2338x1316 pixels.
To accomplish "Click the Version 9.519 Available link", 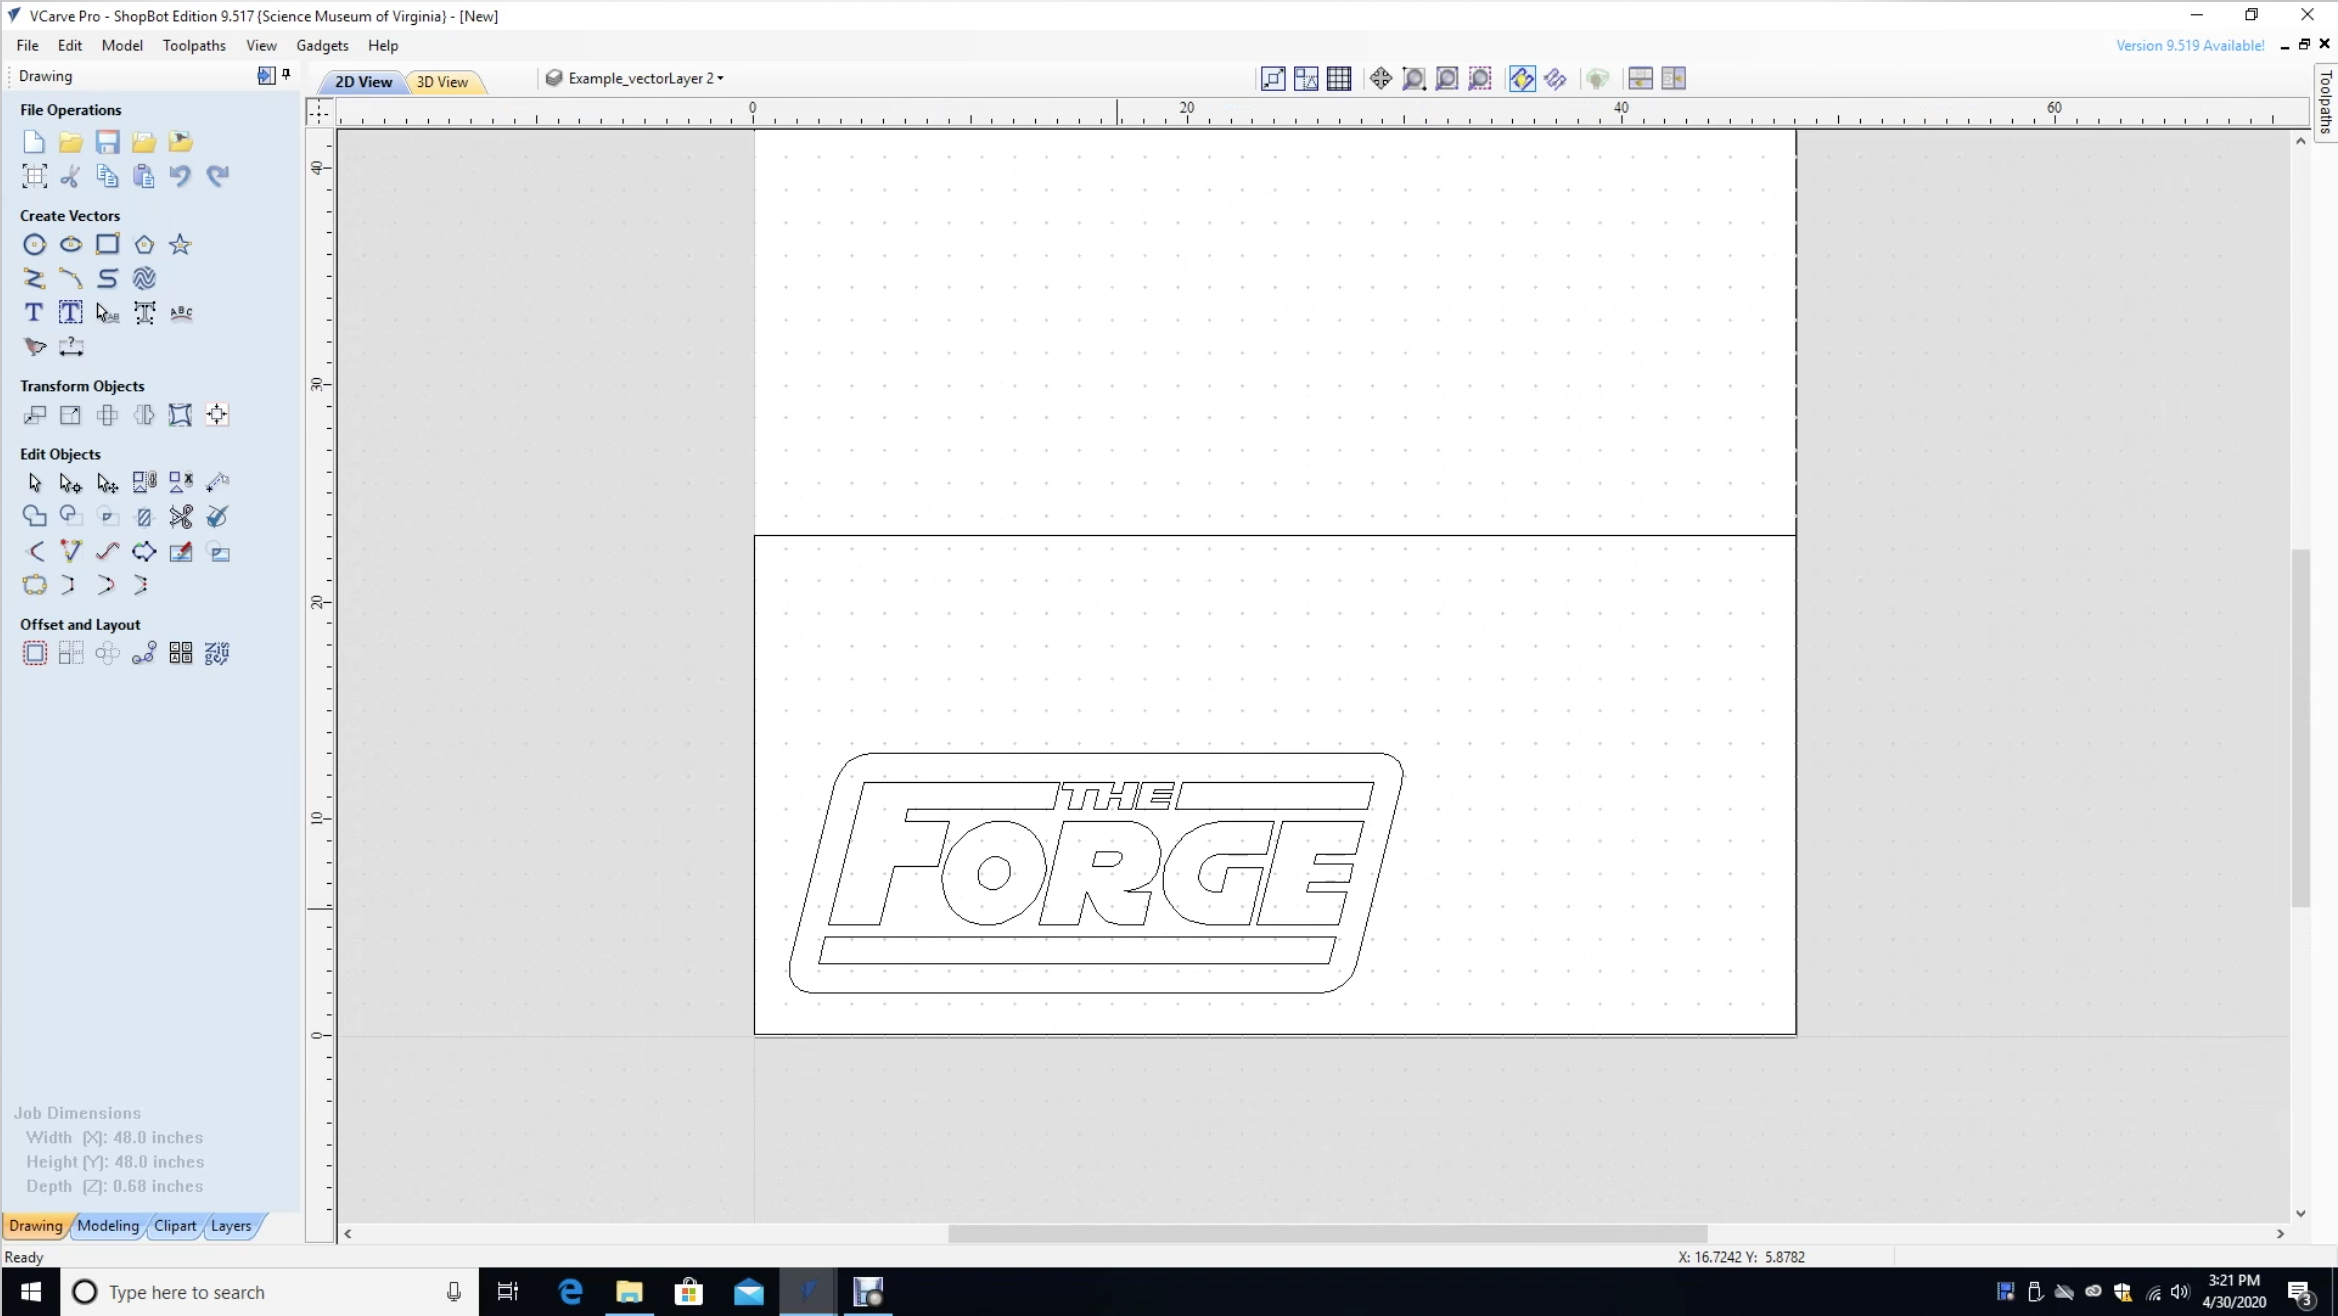I will [x=2189, y=45].
